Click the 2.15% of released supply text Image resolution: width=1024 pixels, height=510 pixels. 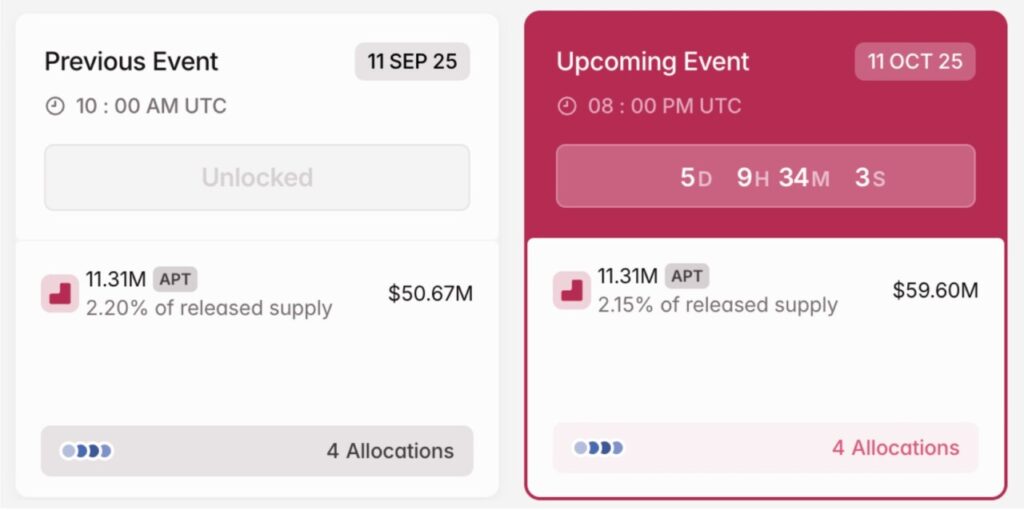tap(718, 305)
